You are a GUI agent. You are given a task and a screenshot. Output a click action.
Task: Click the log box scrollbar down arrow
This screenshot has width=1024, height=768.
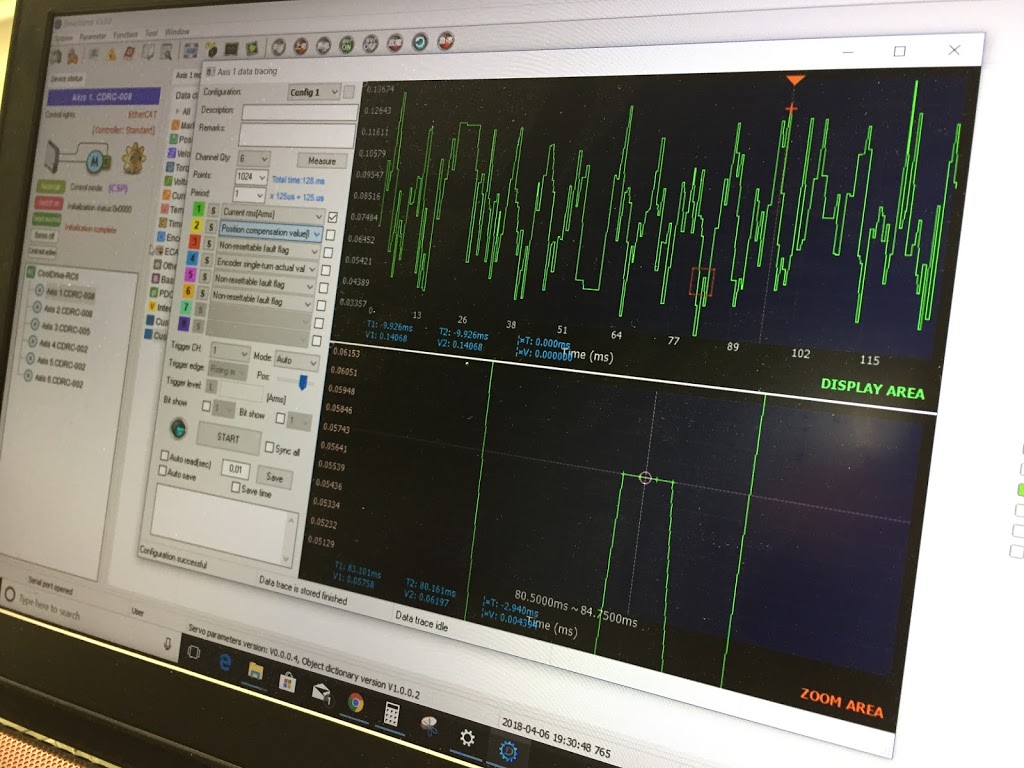[x=286, y=559]
